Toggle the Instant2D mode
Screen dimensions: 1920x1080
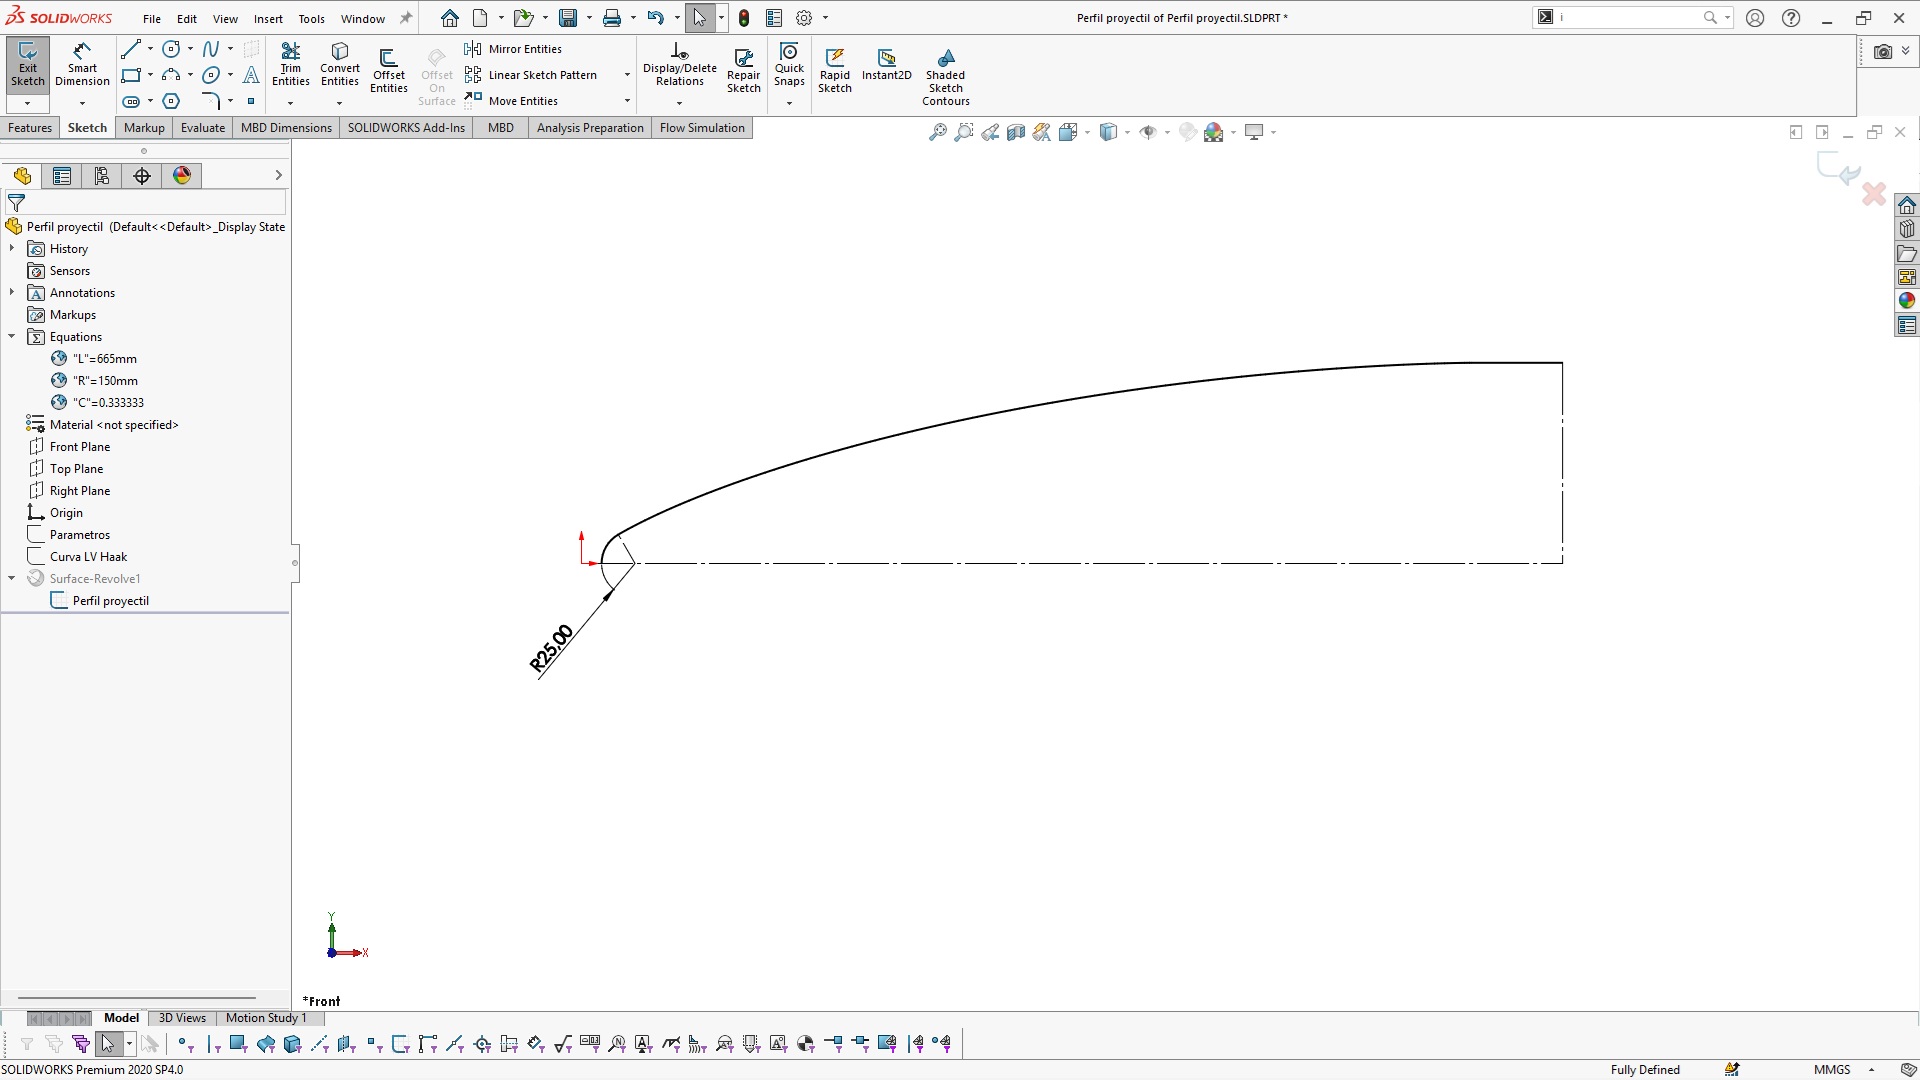[886, 65]
